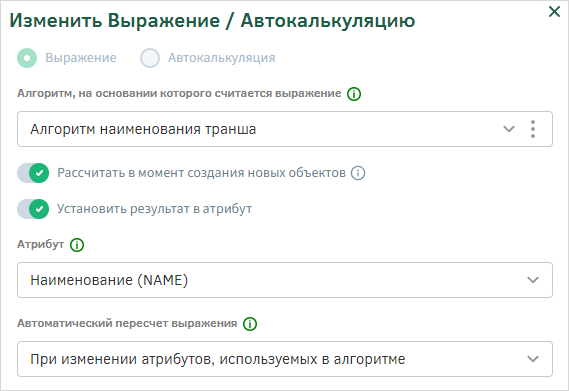Click the Автокалькуляция option label text
The height and width of the screenshot is (391, 569).
(x=222, y=58)
